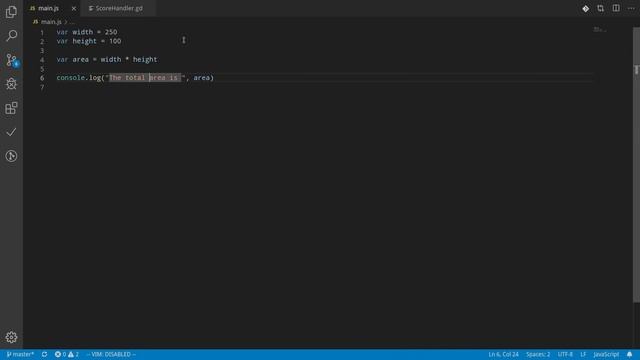Select language mode JavaScript
Viewport: 640px width, 360px height.
point(606,354)
